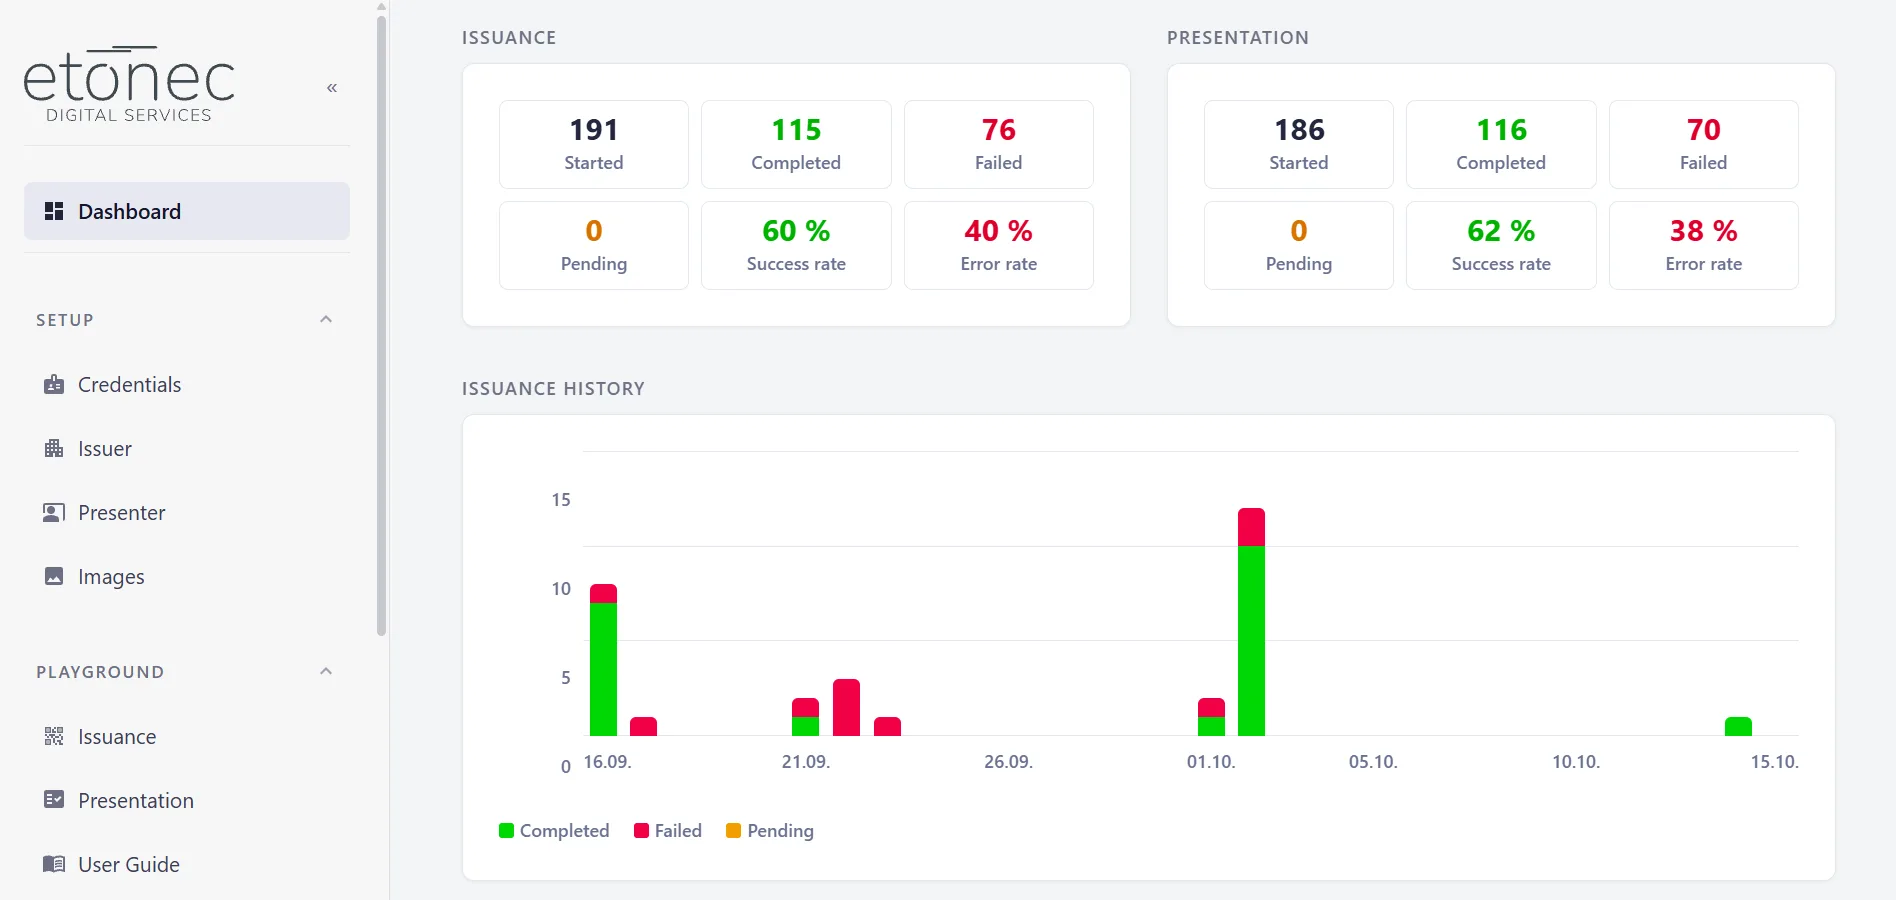
Task: Toggle the Failed legend entry
Action: tap(668, 831)
